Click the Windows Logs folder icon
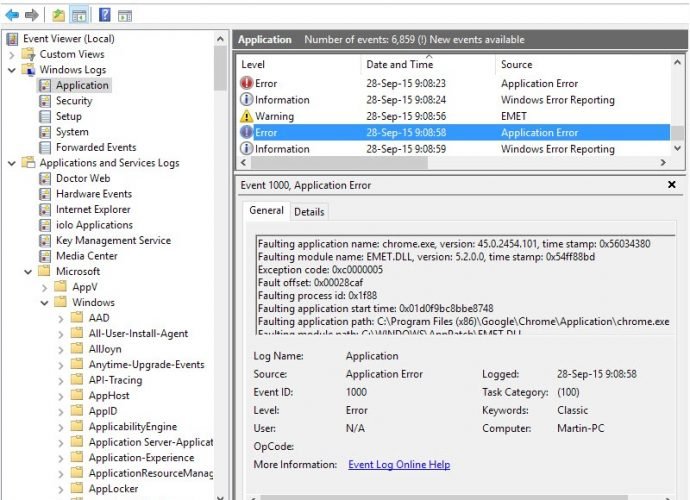690x500 pixels. pyautogui.click(x=29, y=70)
